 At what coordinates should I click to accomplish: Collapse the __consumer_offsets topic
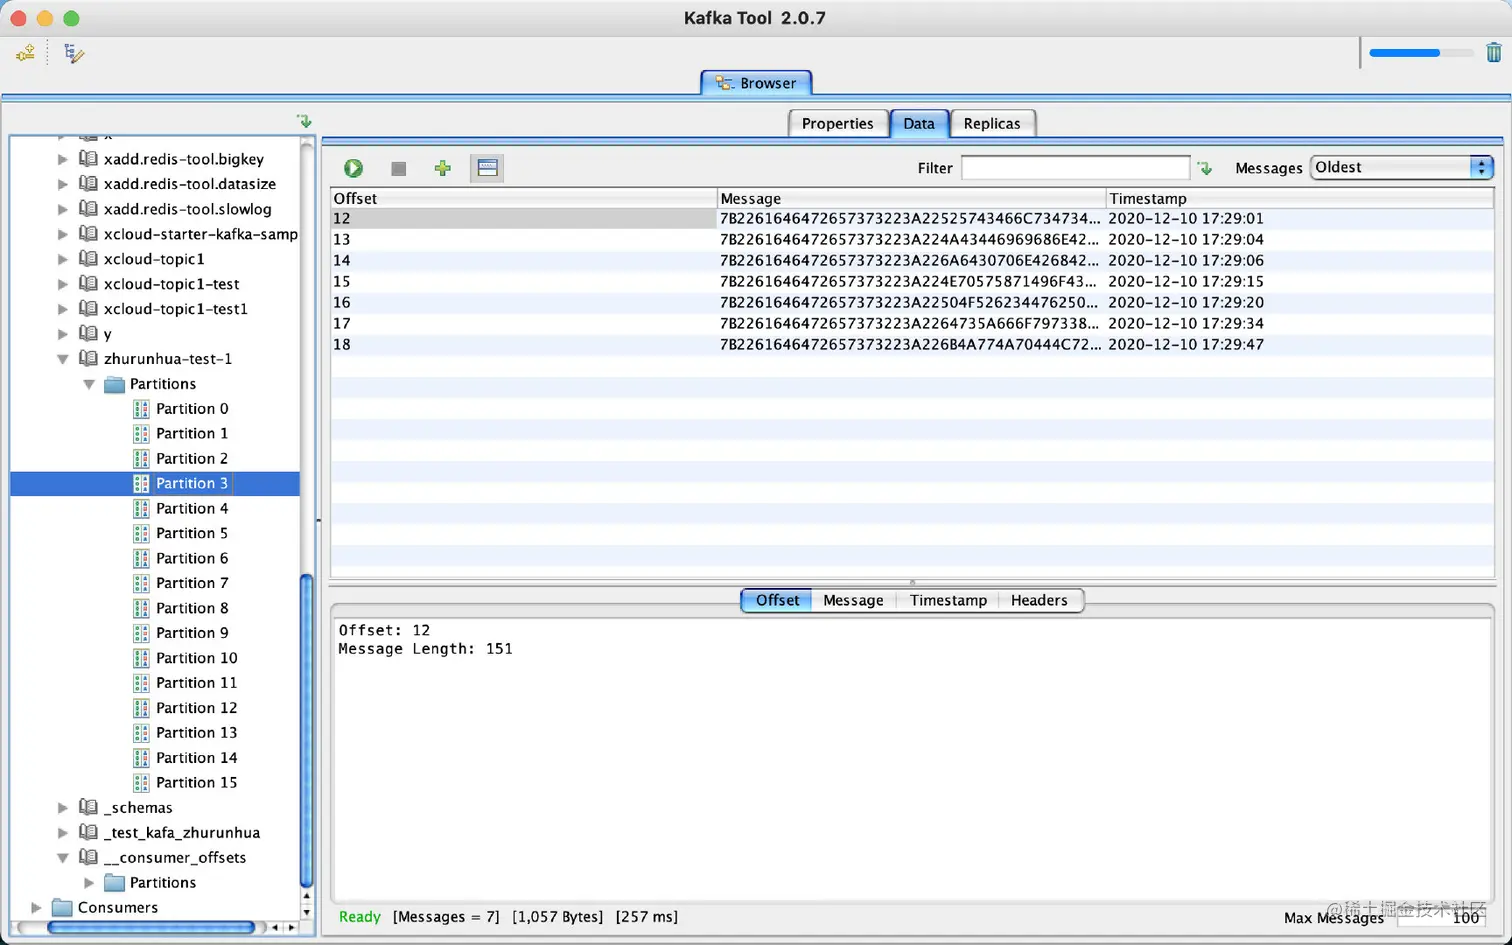62,858
